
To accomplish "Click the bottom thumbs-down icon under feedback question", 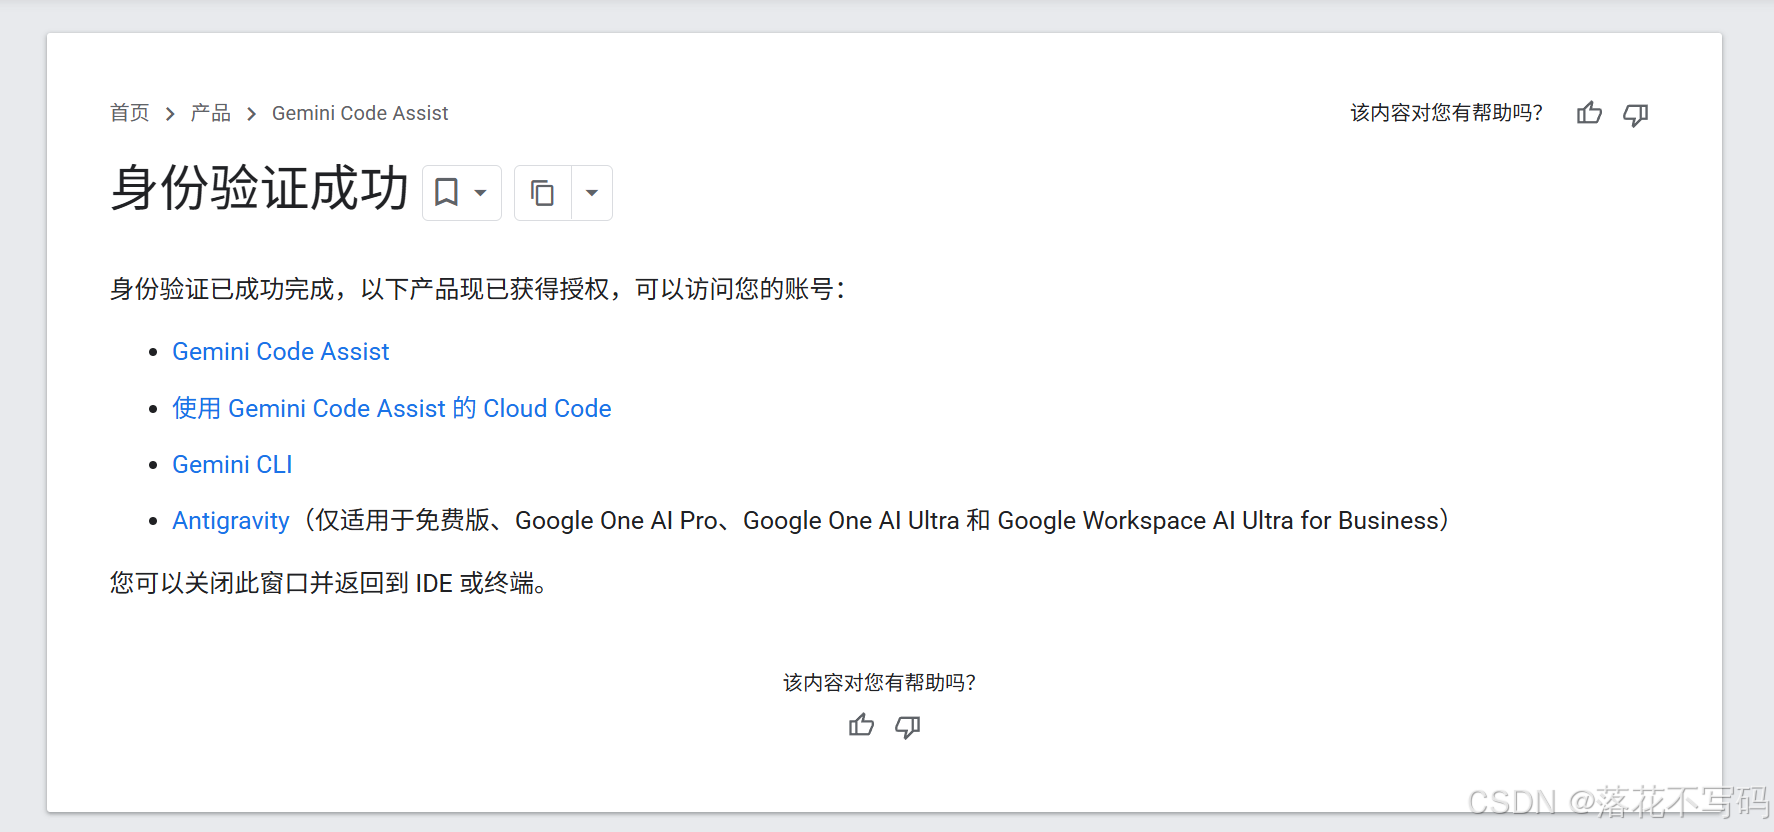I will tap(908, 727).
